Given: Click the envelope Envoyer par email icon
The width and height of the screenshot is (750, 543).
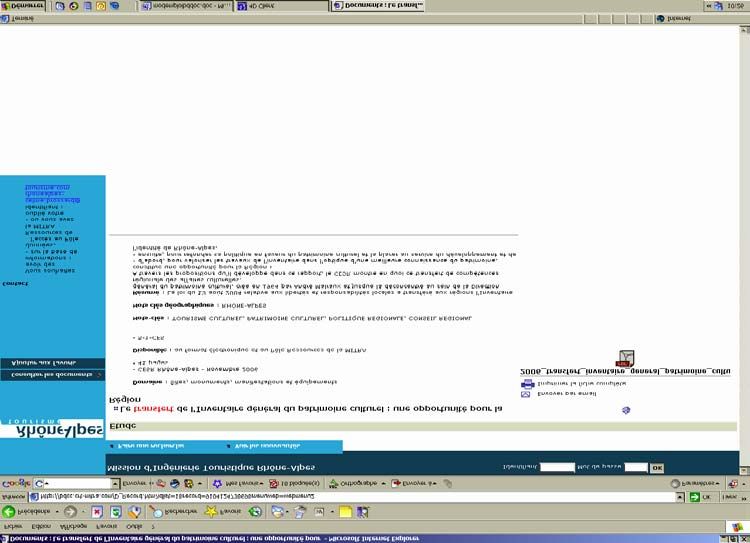Looking at the screenshot, I should (527, 394).
